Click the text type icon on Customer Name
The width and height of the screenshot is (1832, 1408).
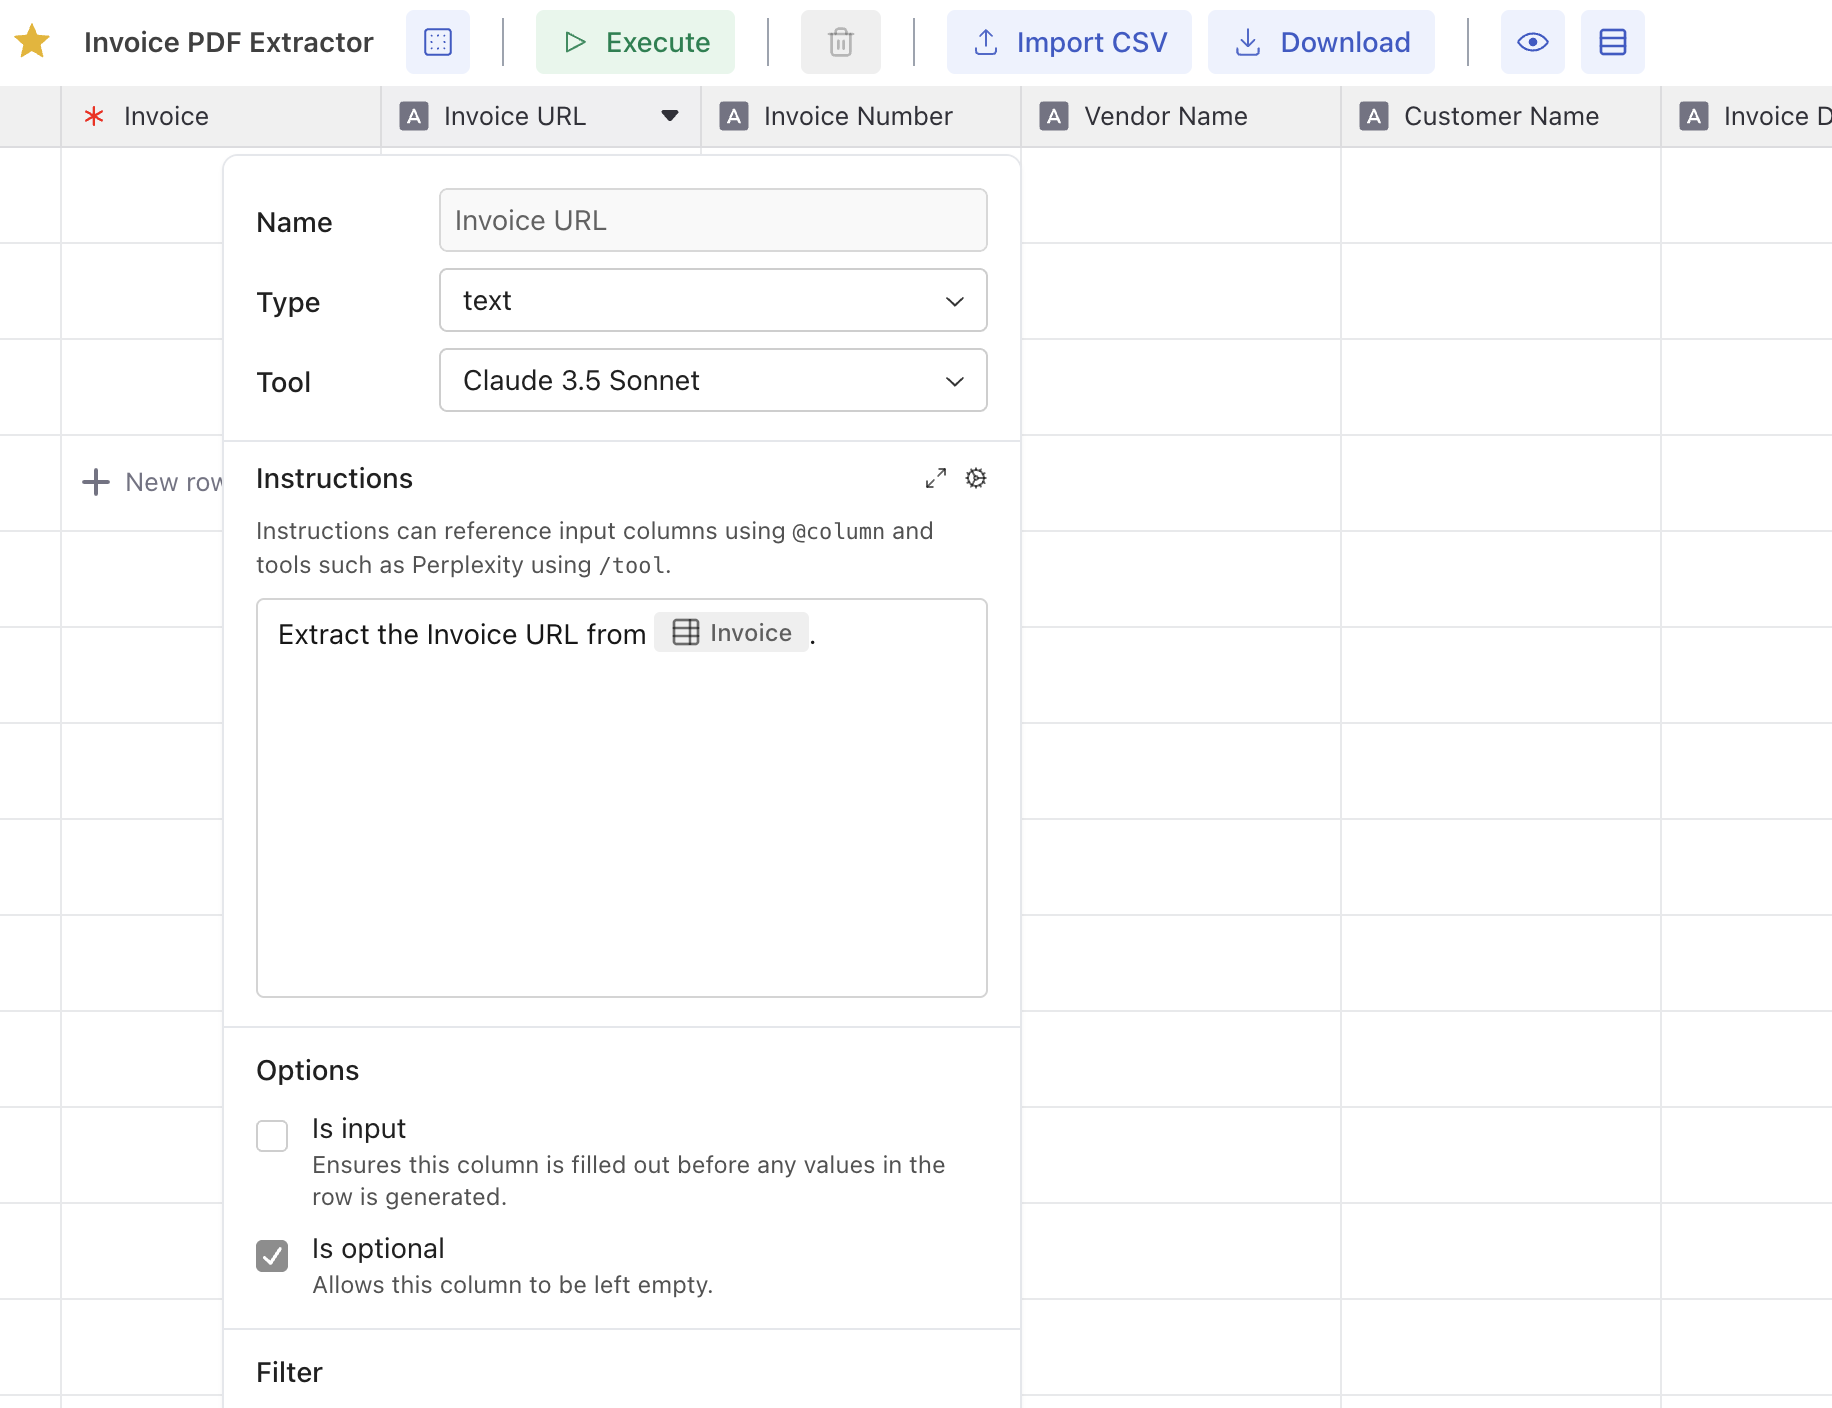click(1374, 116)
